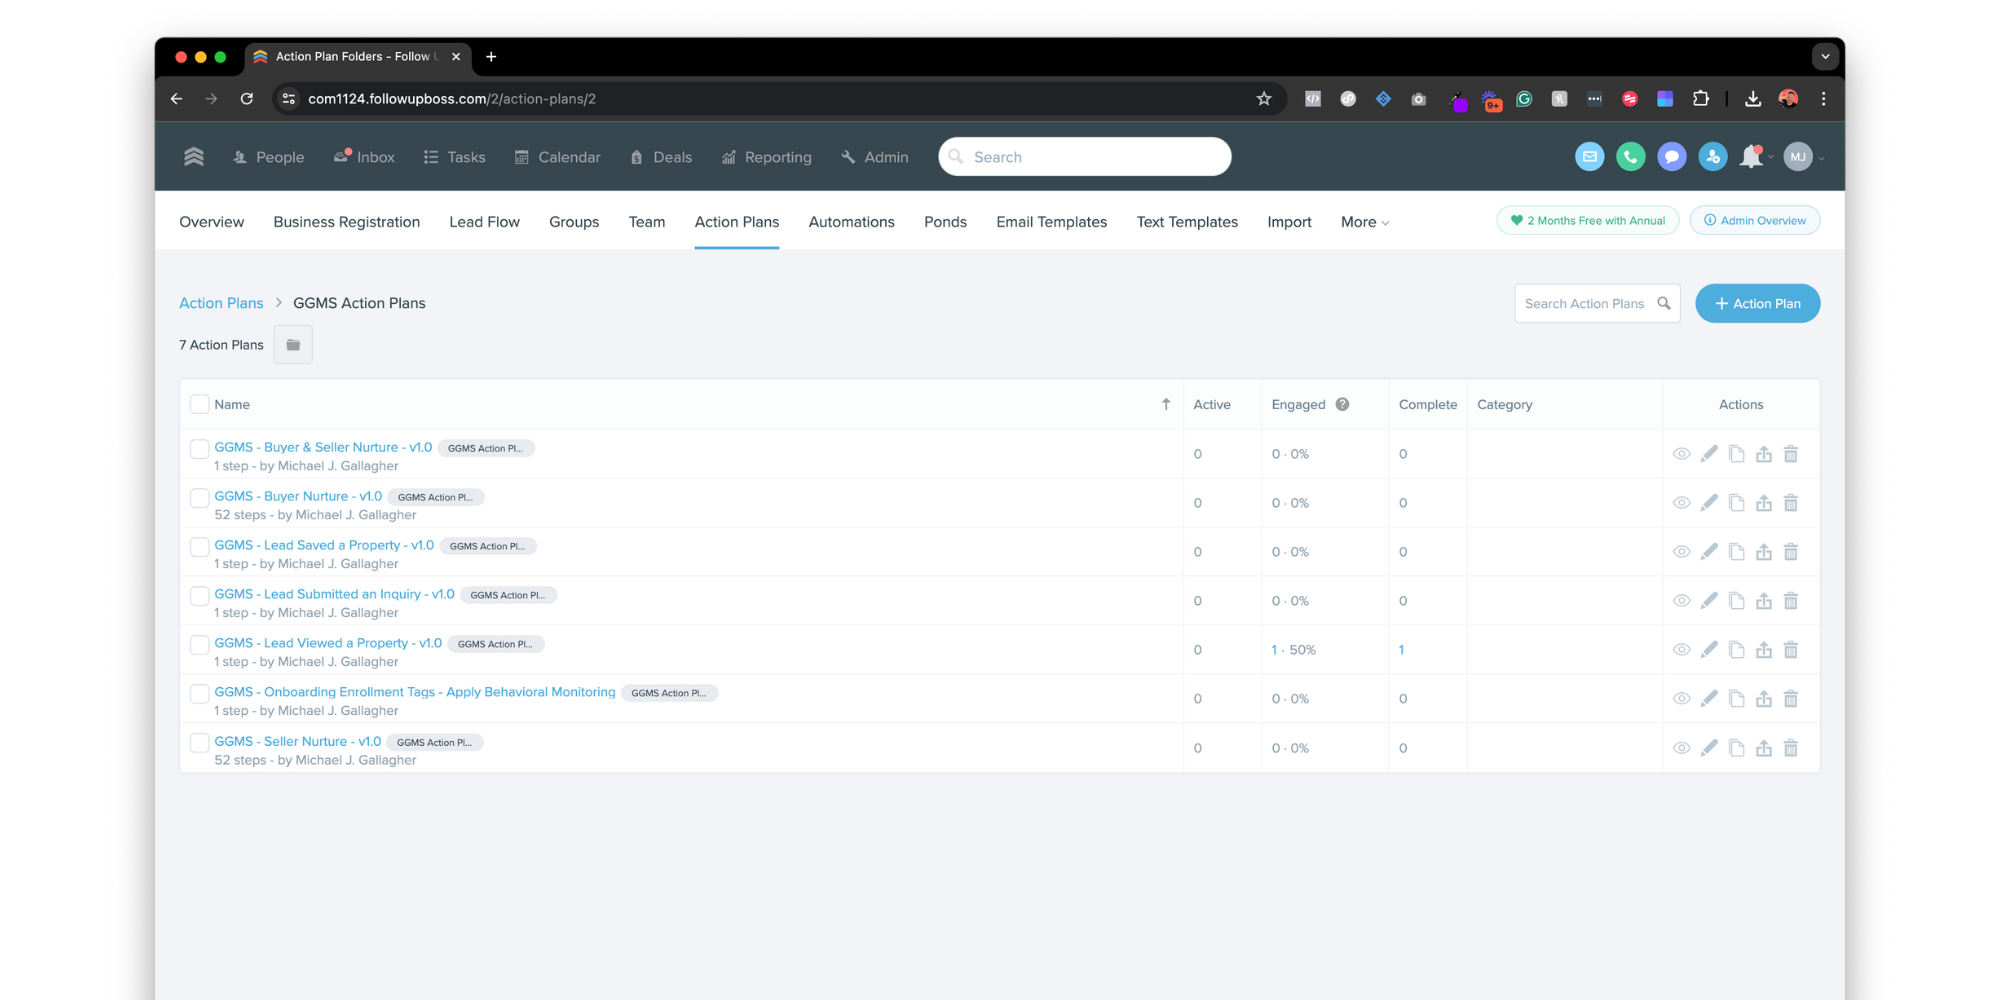Screen dimensions: 2000x1000
Task: Open browser downloads icon
Action: pyautogui.click(x=1753, y=99)
